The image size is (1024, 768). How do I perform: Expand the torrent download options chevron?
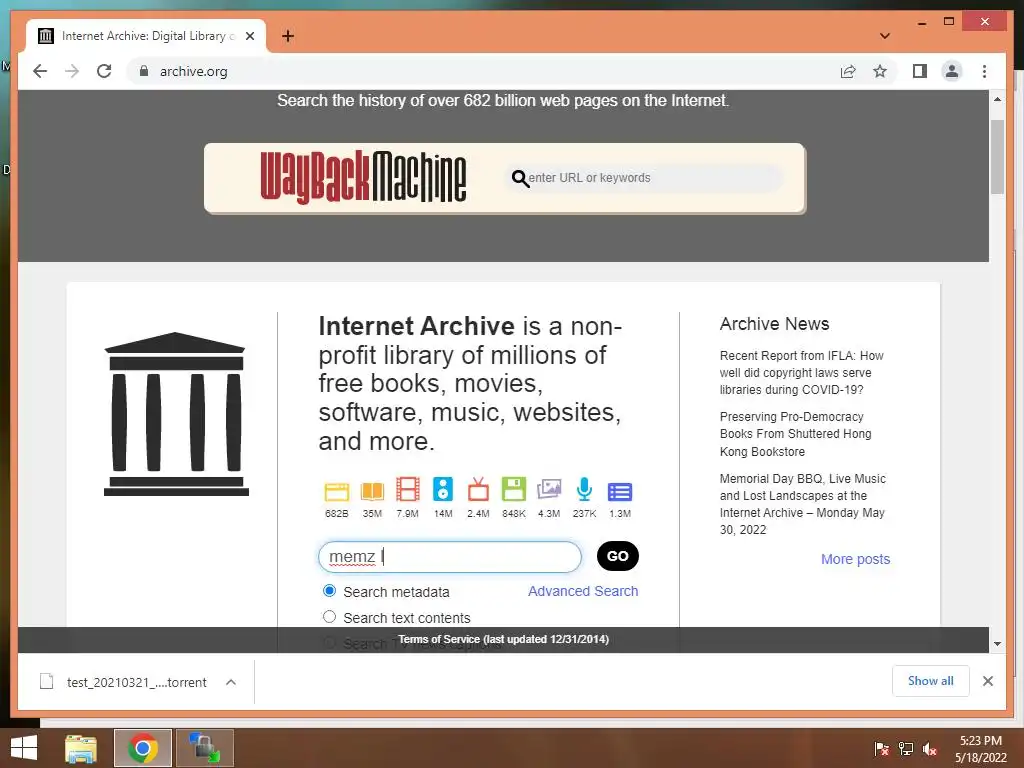coord(231,682)
